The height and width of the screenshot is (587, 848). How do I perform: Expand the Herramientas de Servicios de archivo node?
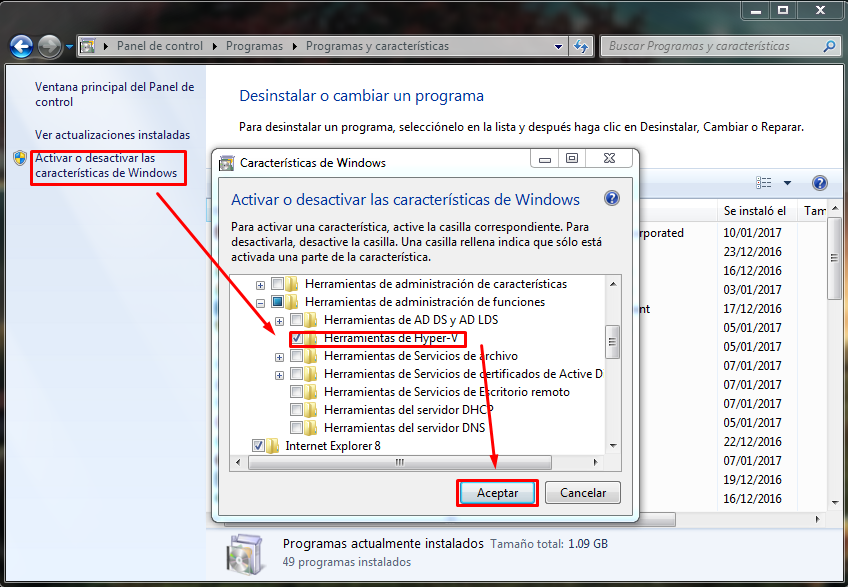coord(280,357)
